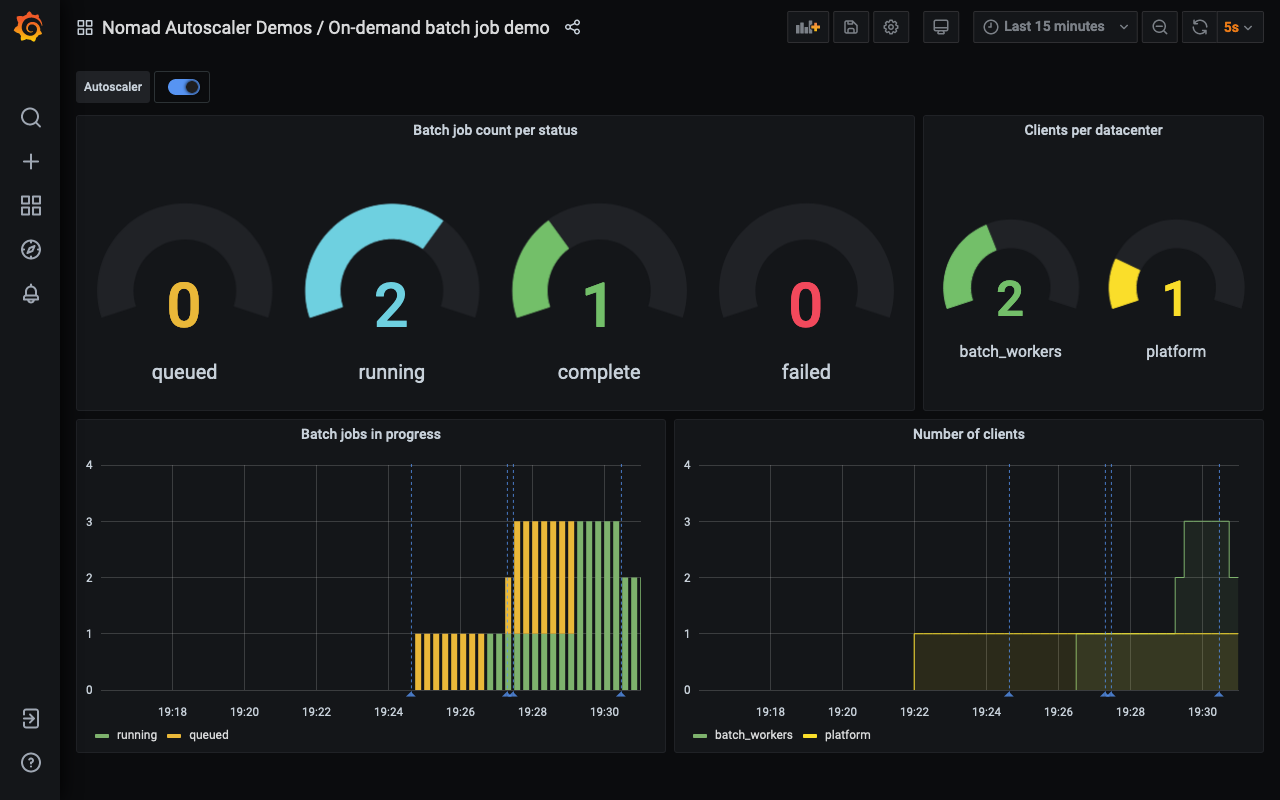Expand the 5s refresh interval dropdown
Image resolution: width=1280 pixels, height=800 pixels.
coord(1240,27)
